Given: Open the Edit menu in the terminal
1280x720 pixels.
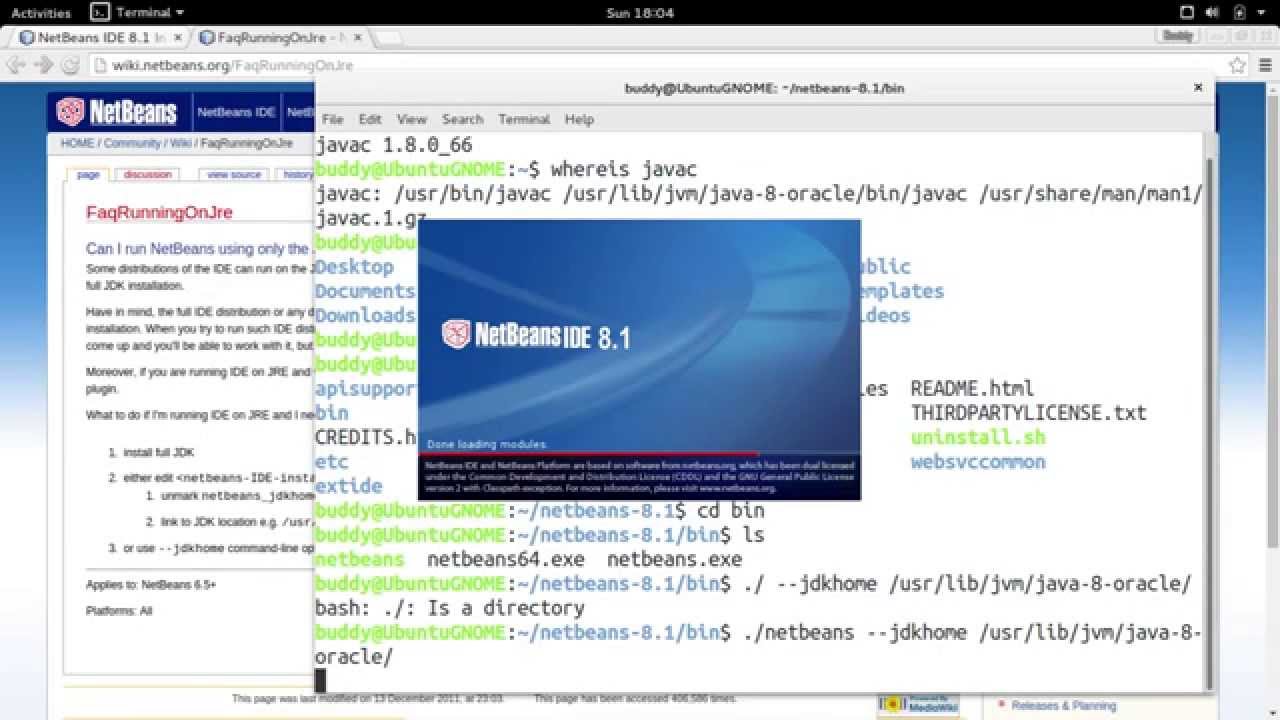Looking at the screenshot, I should tap(370, 119).
